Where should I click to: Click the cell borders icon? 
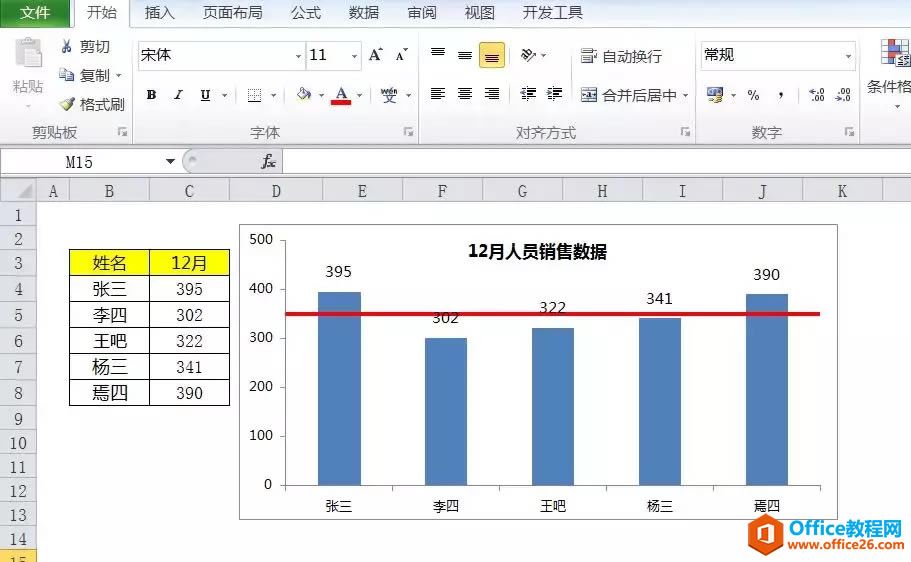coord(254,95)
